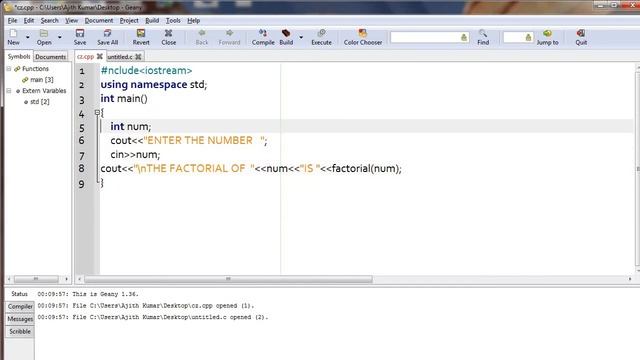Click the '#nclude<iostream>' text on line 1
Image resolution: width=640 pixels, height=360 pixels.
(146, 71)
